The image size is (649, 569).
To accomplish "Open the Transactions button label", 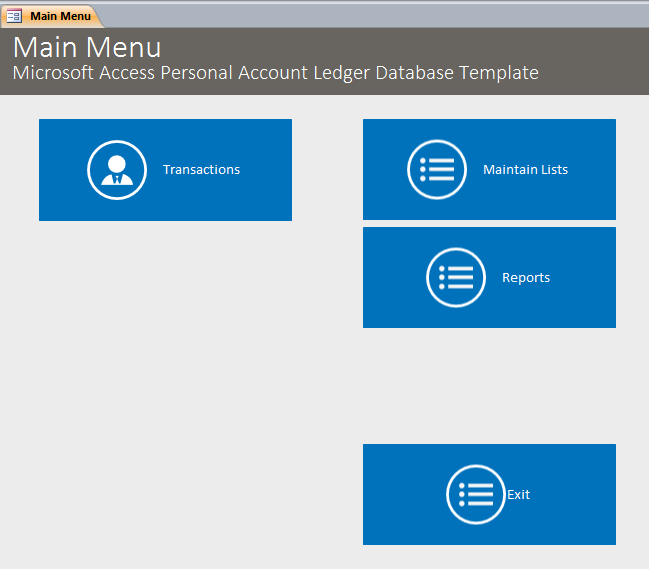I will click(201, 170).
